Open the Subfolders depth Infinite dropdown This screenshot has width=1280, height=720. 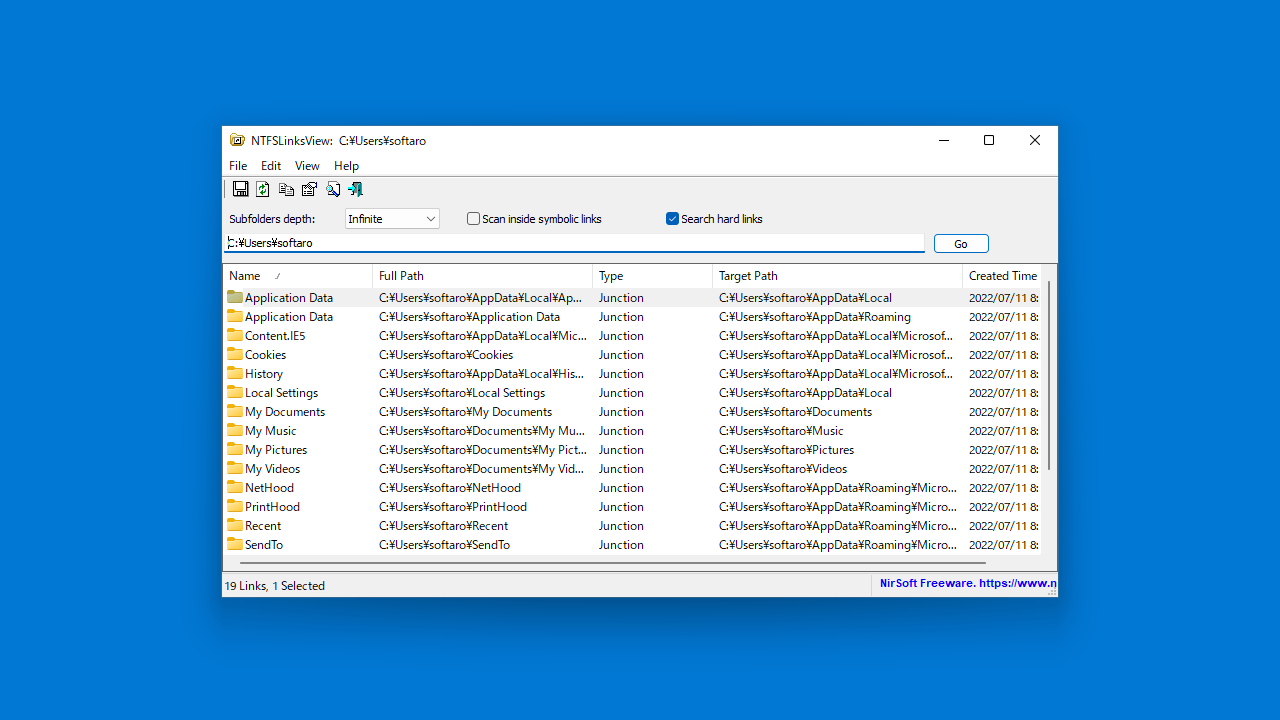click(x=392, y=219)
